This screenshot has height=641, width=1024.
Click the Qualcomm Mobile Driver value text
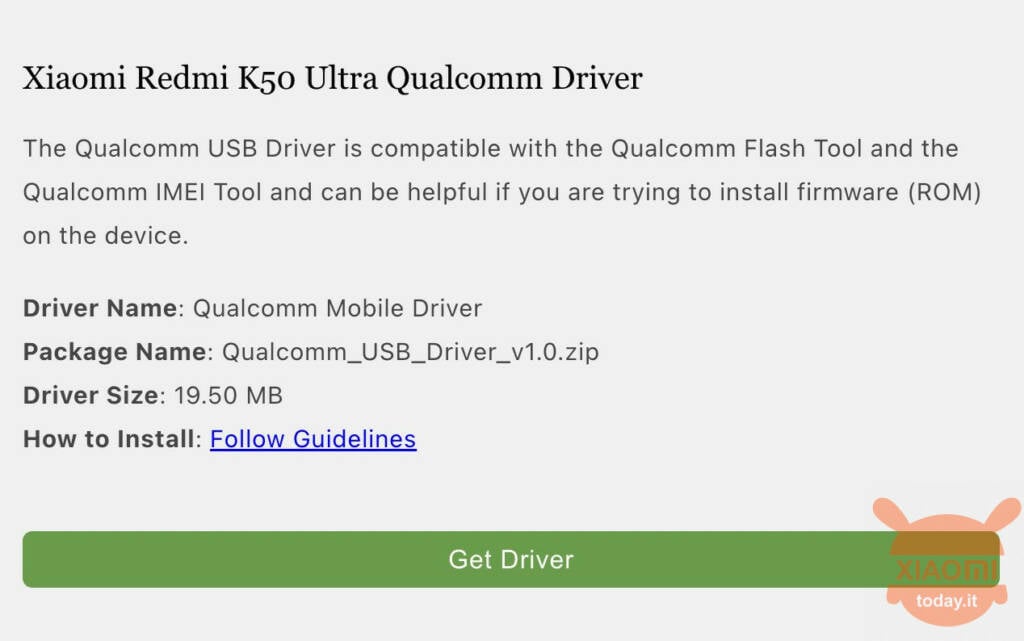tap(338, 308)
